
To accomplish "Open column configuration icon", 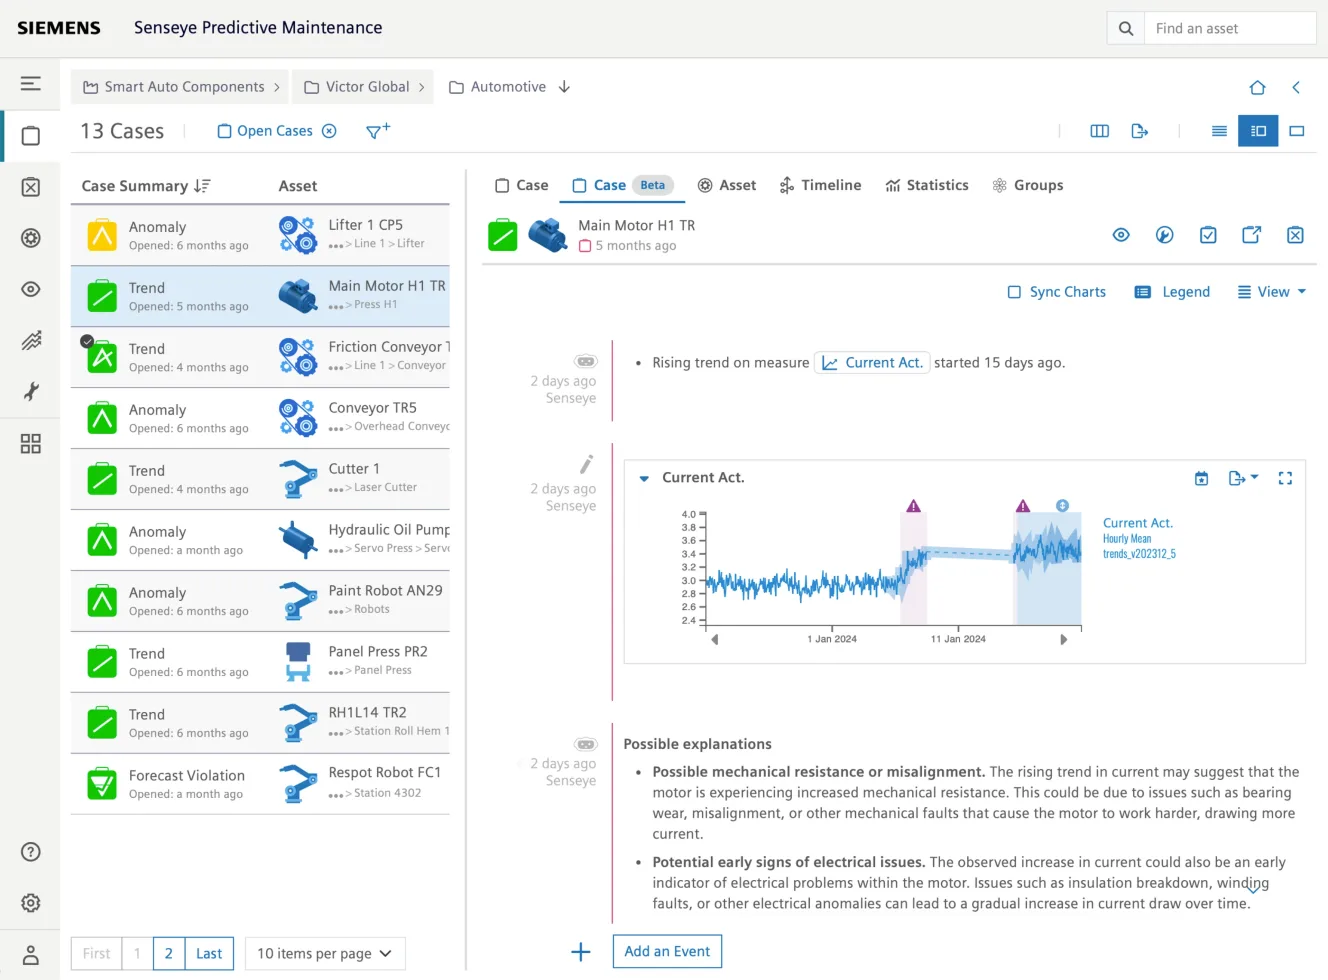I will coord(1099,131).
